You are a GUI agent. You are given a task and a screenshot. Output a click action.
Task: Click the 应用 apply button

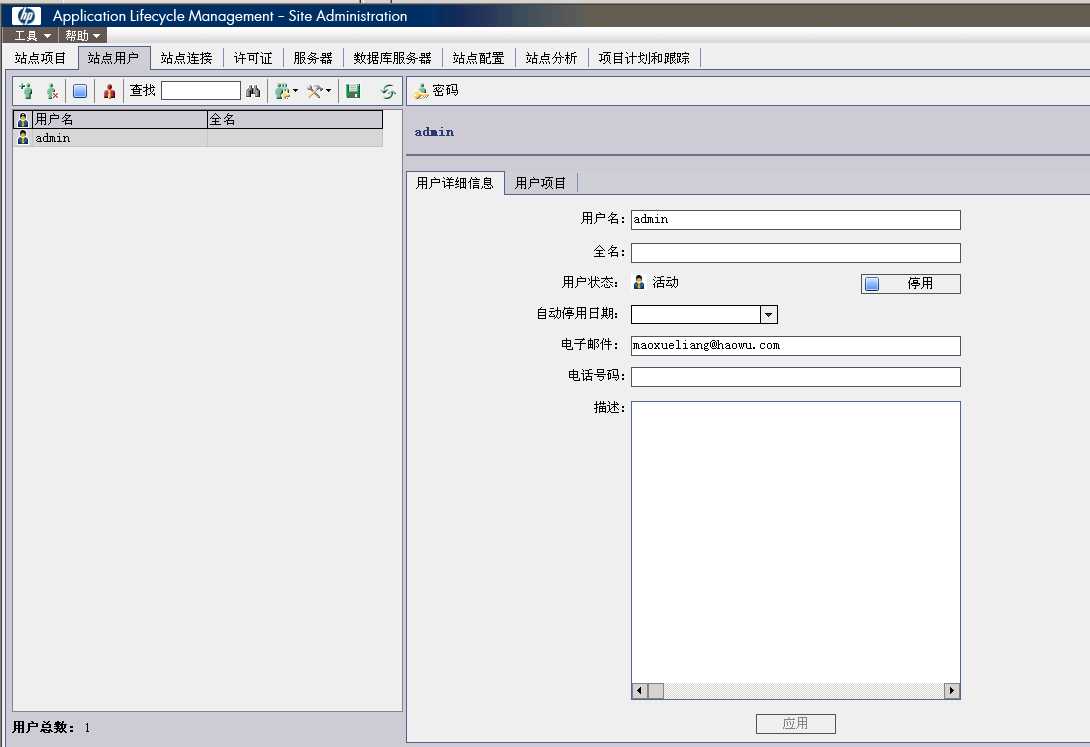(795, 723)
